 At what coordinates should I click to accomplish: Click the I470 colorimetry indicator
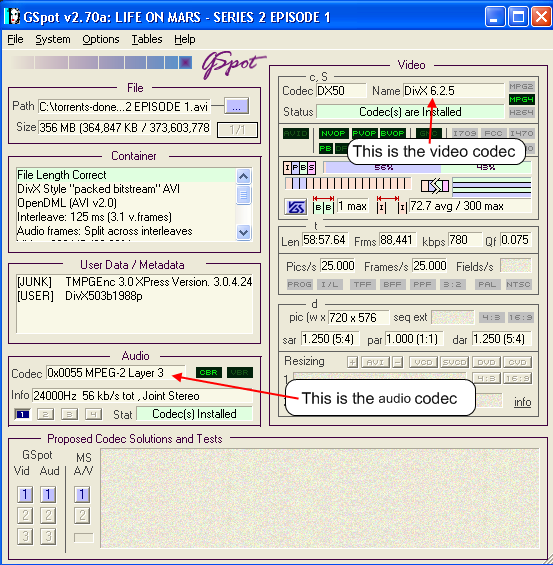(x=521, y=134)
